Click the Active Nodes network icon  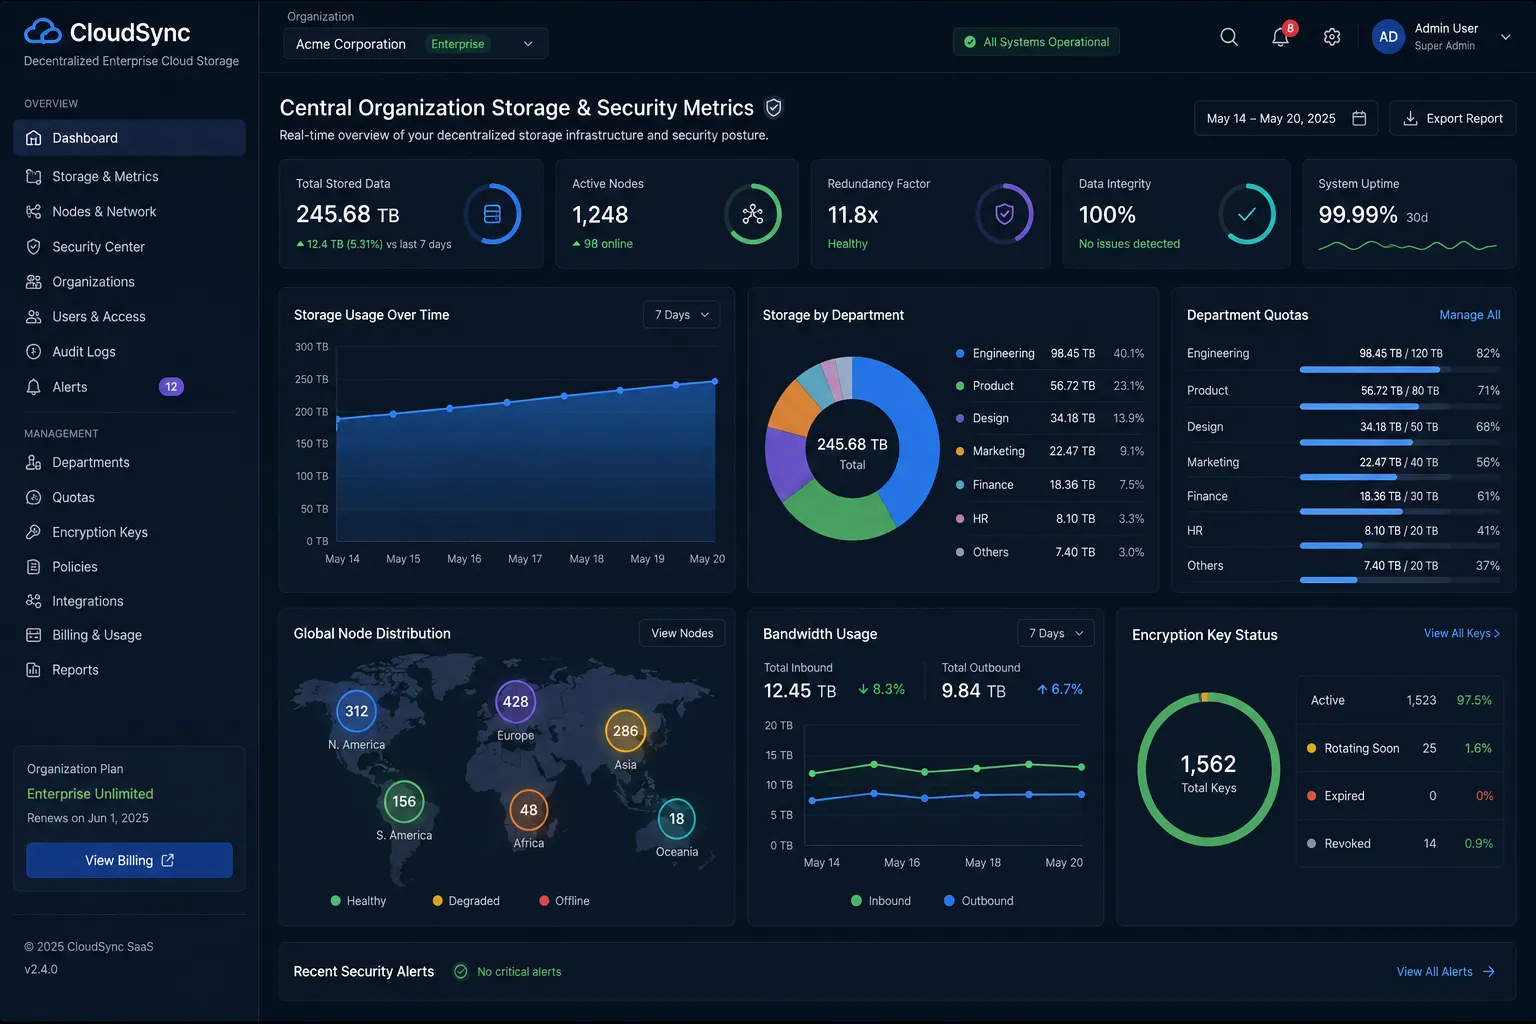point(753,214)
